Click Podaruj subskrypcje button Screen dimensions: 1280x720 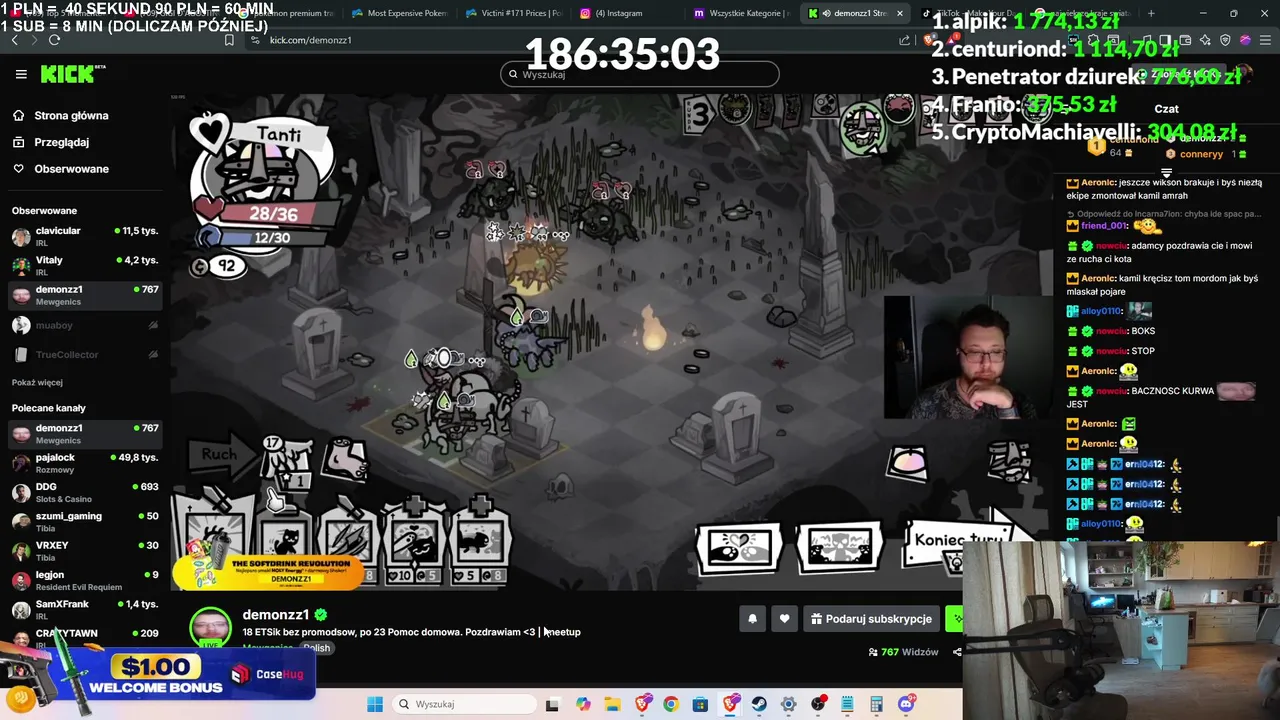[x=870, y=619]
